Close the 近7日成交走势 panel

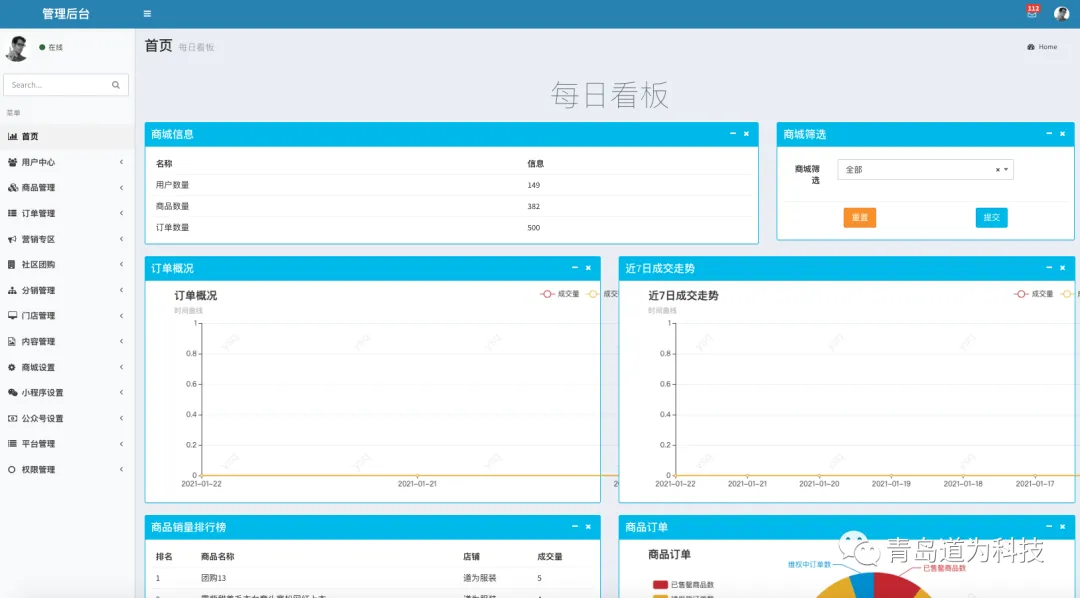coord(1063,268)
